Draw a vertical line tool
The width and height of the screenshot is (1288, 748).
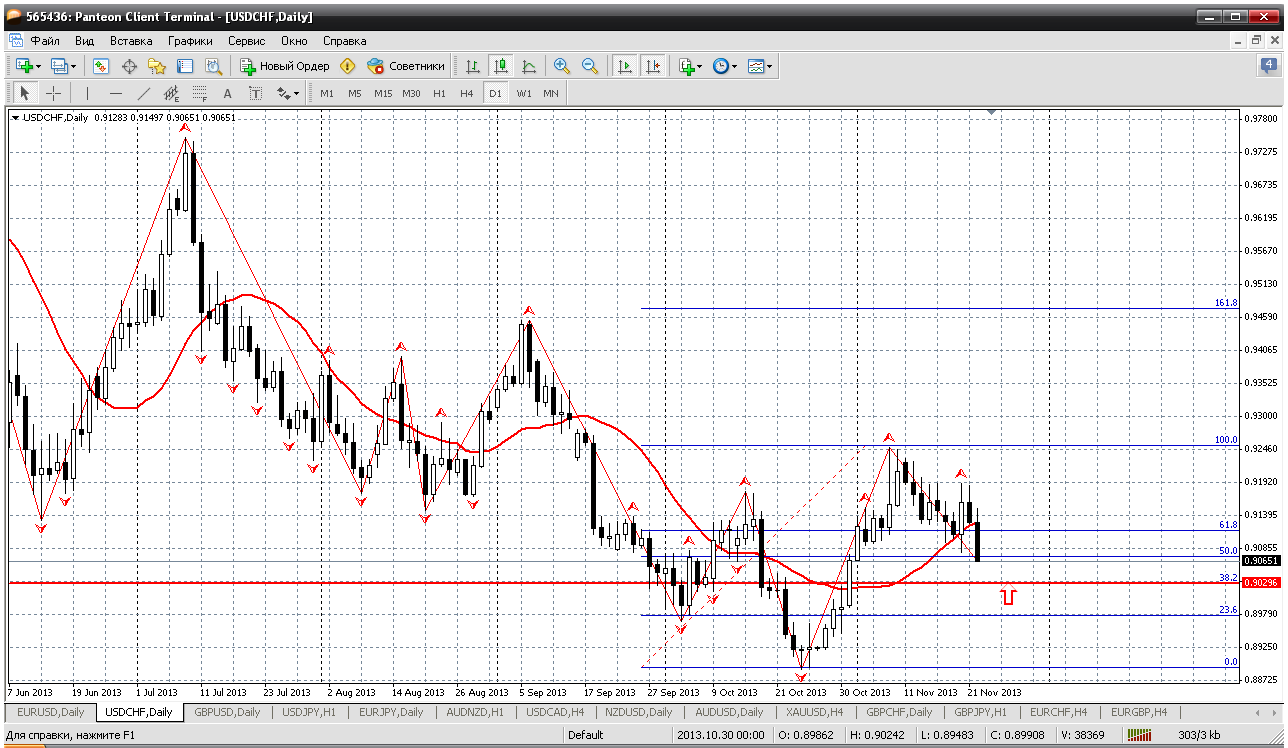(x=87, y=93)
